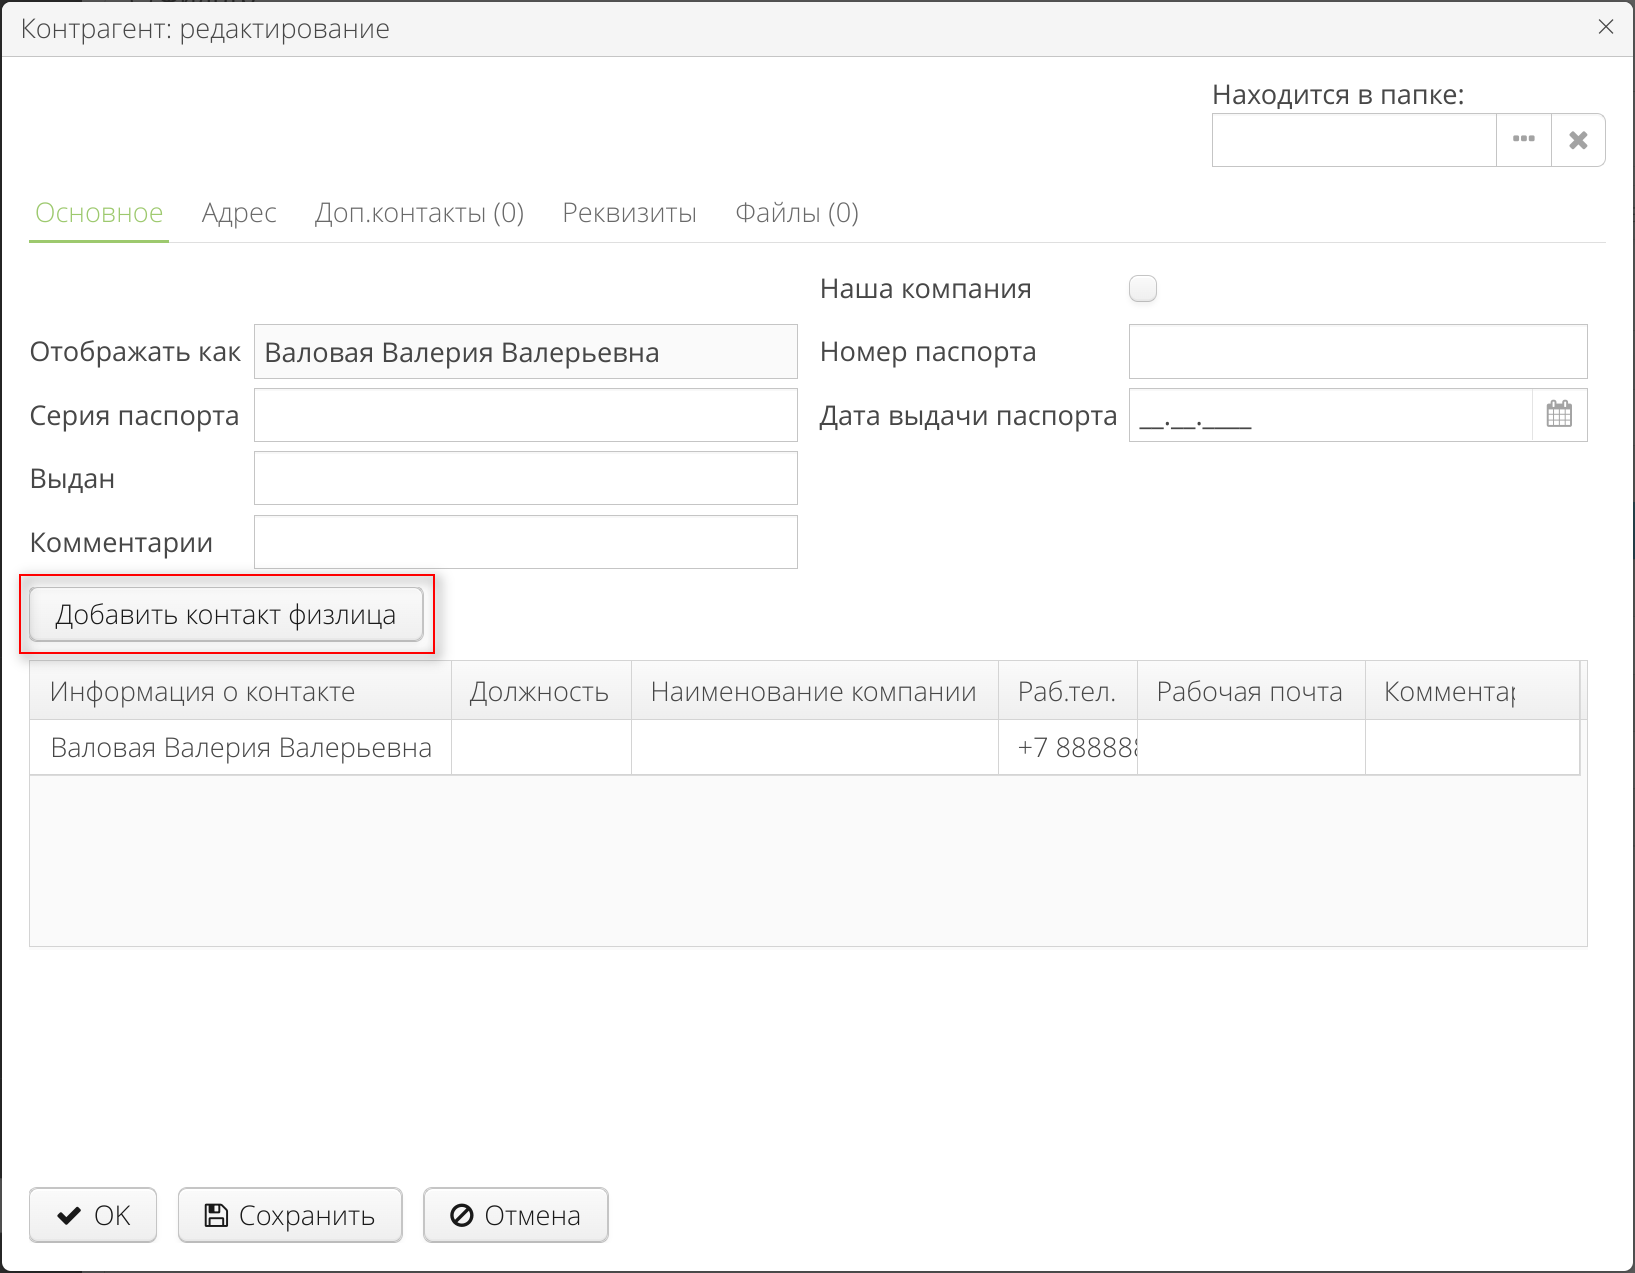This screenshot has width=1635, height=1273.
Task: Open the Файлы tab
Action: tap(796, 213)
